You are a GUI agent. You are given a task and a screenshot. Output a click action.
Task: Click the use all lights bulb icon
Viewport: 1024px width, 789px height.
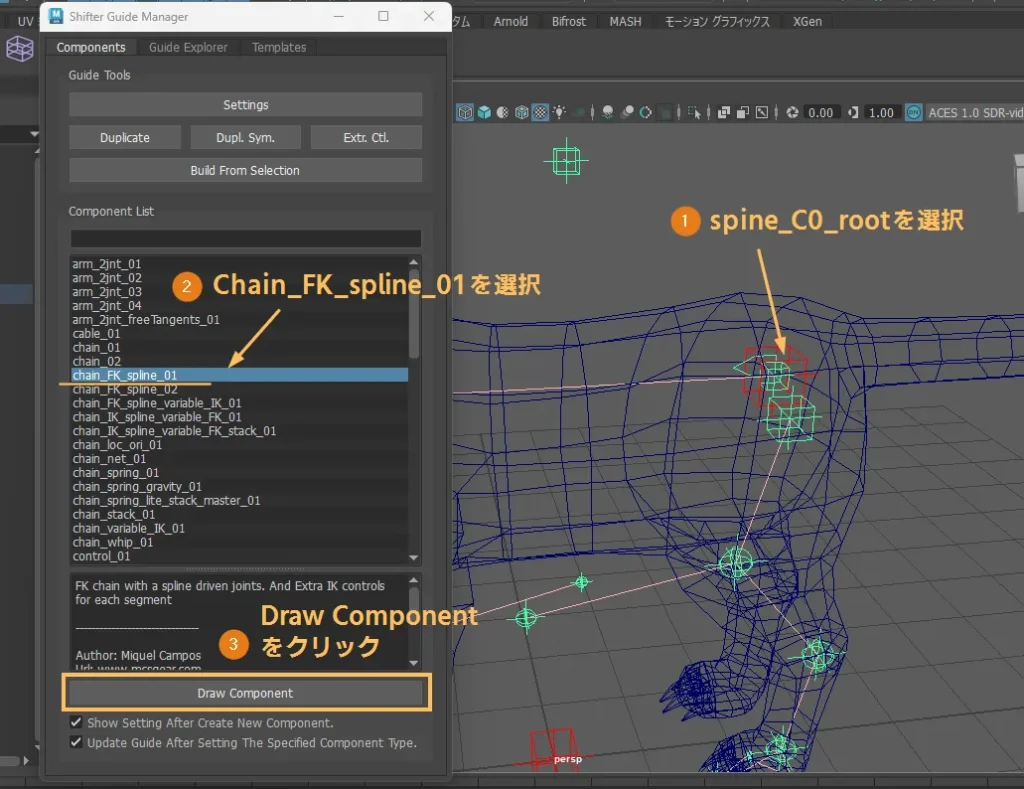click(x=559, y=113)
